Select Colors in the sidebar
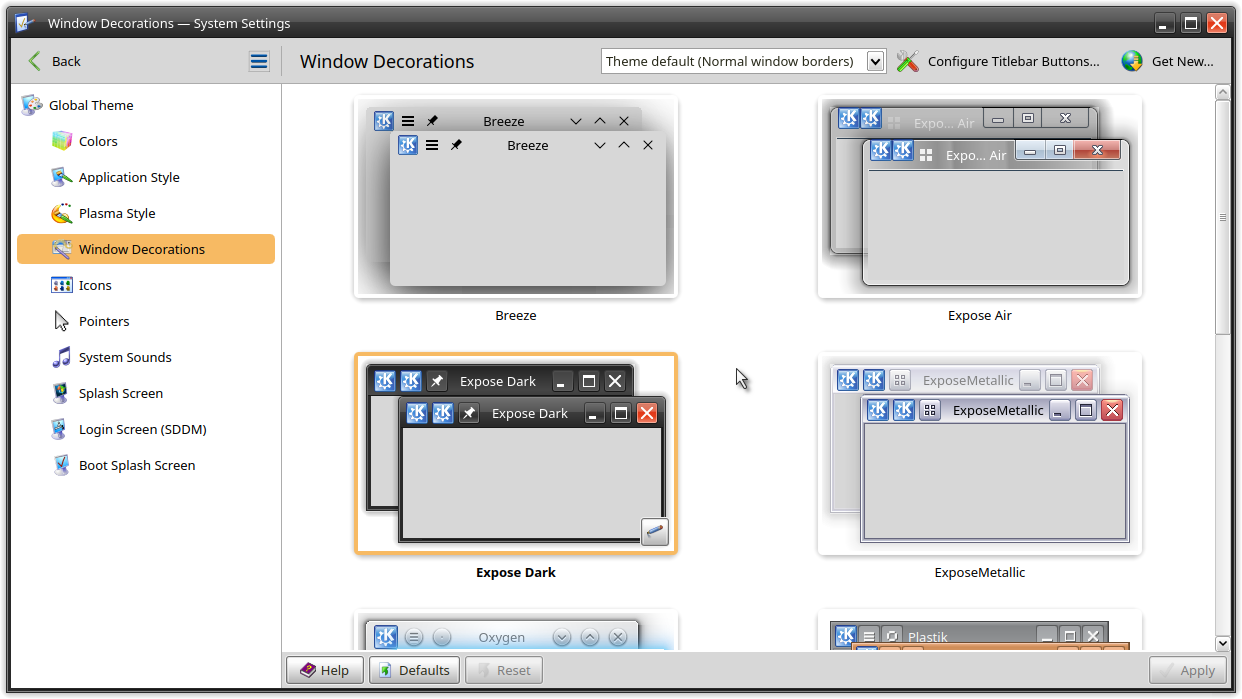The image size is (1242, 699). (x=146, y=141)
